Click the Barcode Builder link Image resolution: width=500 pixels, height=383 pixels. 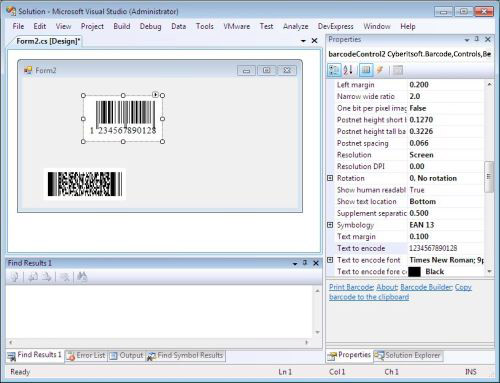[x=426, y=287]
